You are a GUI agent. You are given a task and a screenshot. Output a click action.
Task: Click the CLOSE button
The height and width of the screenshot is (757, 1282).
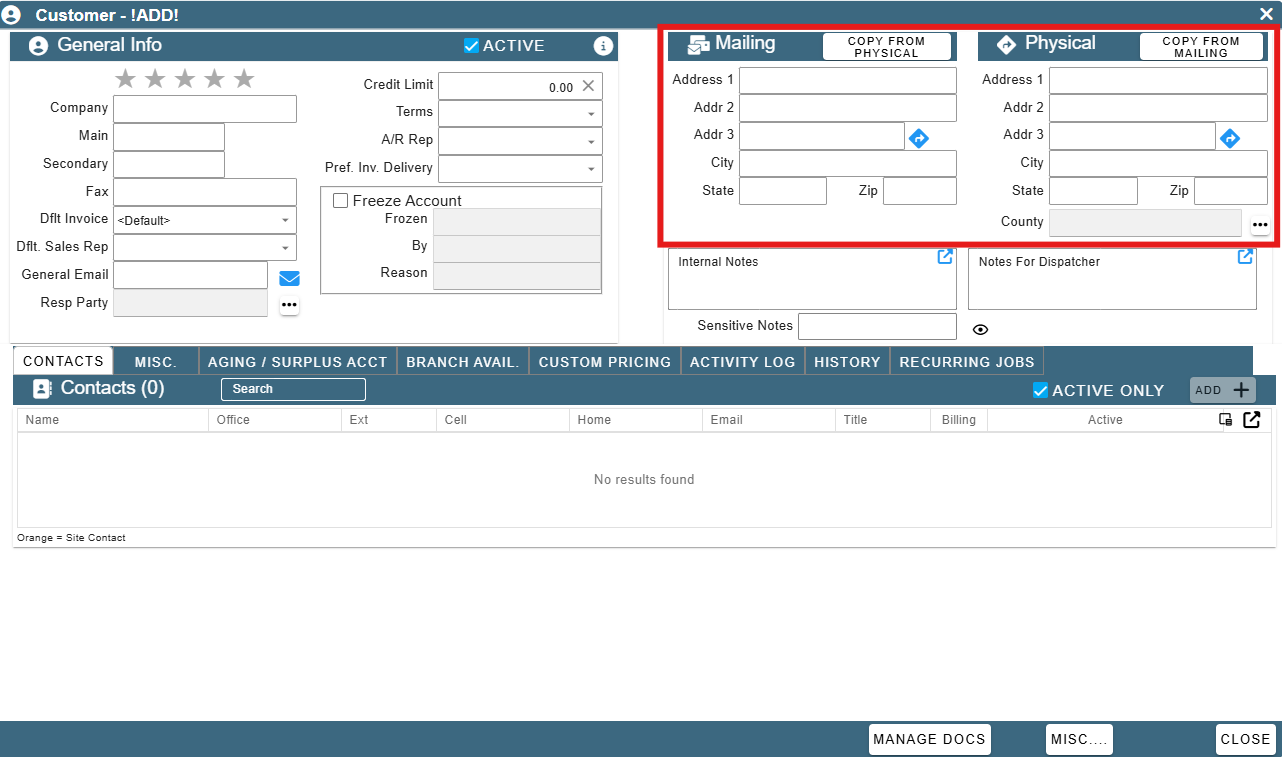click(1246, 739)
